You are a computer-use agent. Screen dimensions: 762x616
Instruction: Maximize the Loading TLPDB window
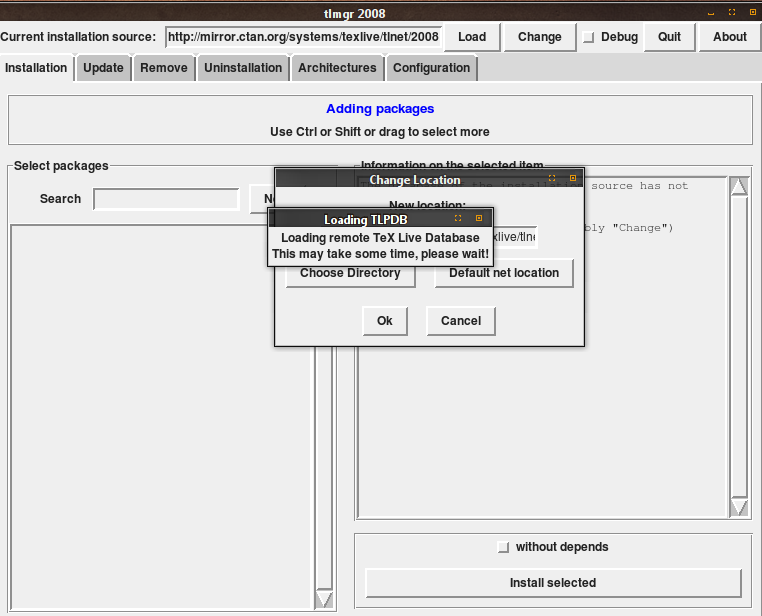pos(458,218)
